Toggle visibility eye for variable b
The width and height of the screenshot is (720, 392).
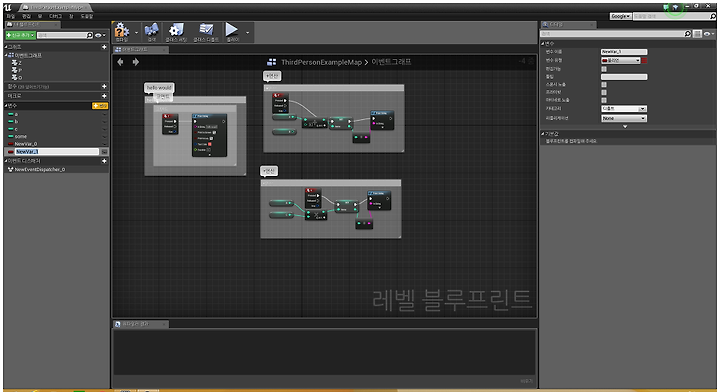tap(104, 122)
